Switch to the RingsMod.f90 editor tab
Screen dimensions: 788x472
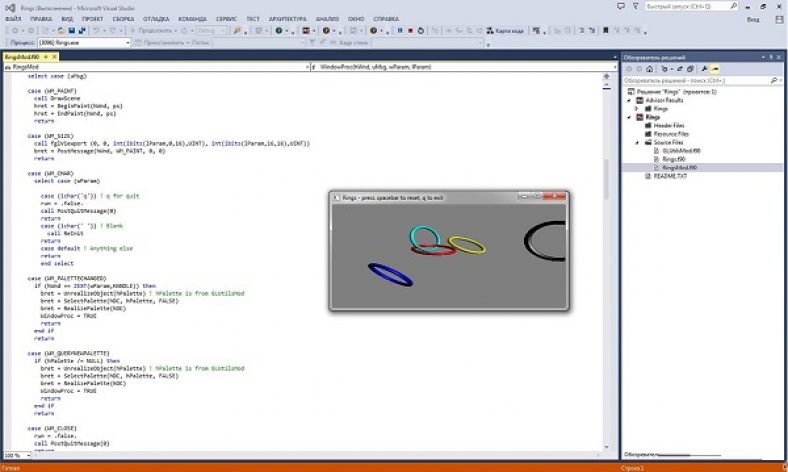point(22,57)
